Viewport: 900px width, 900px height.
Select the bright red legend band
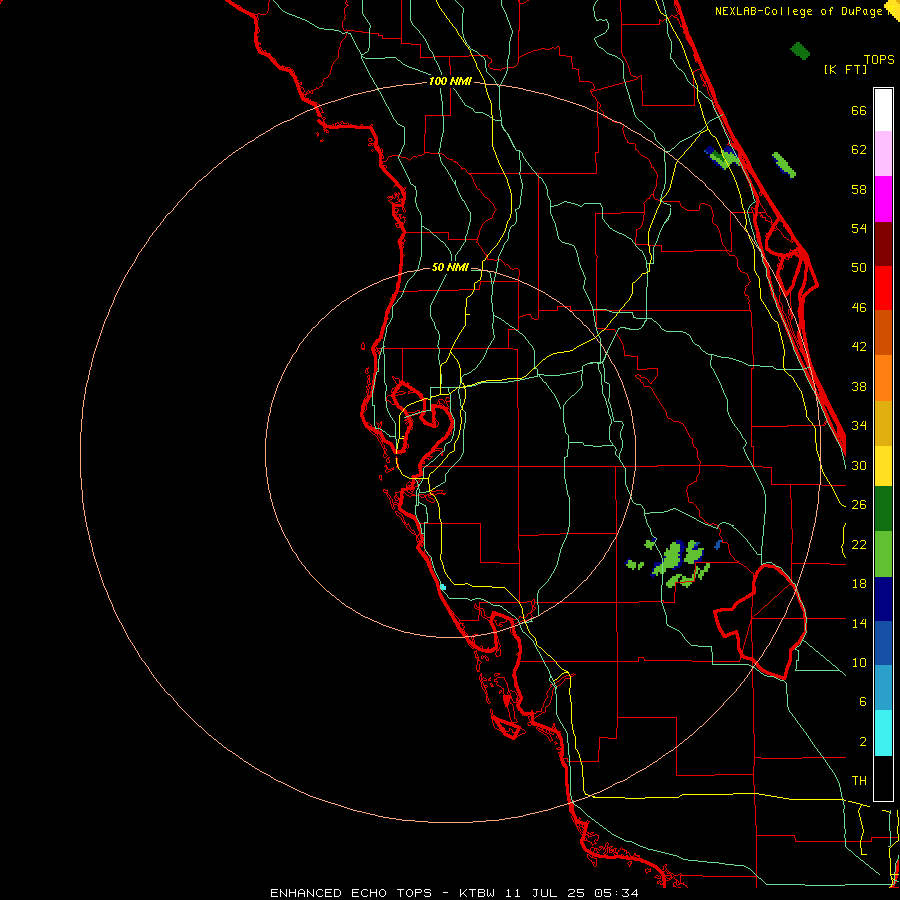point(883,288)
